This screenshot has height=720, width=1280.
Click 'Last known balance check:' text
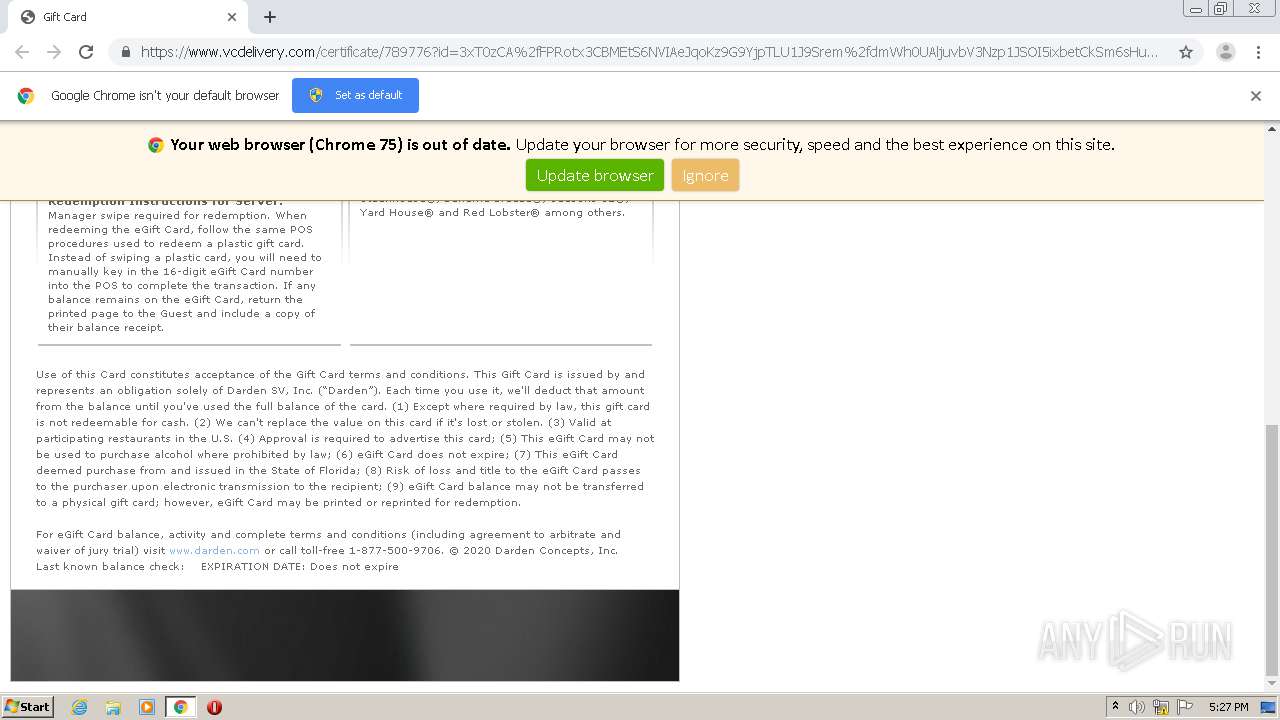(110, 566)
